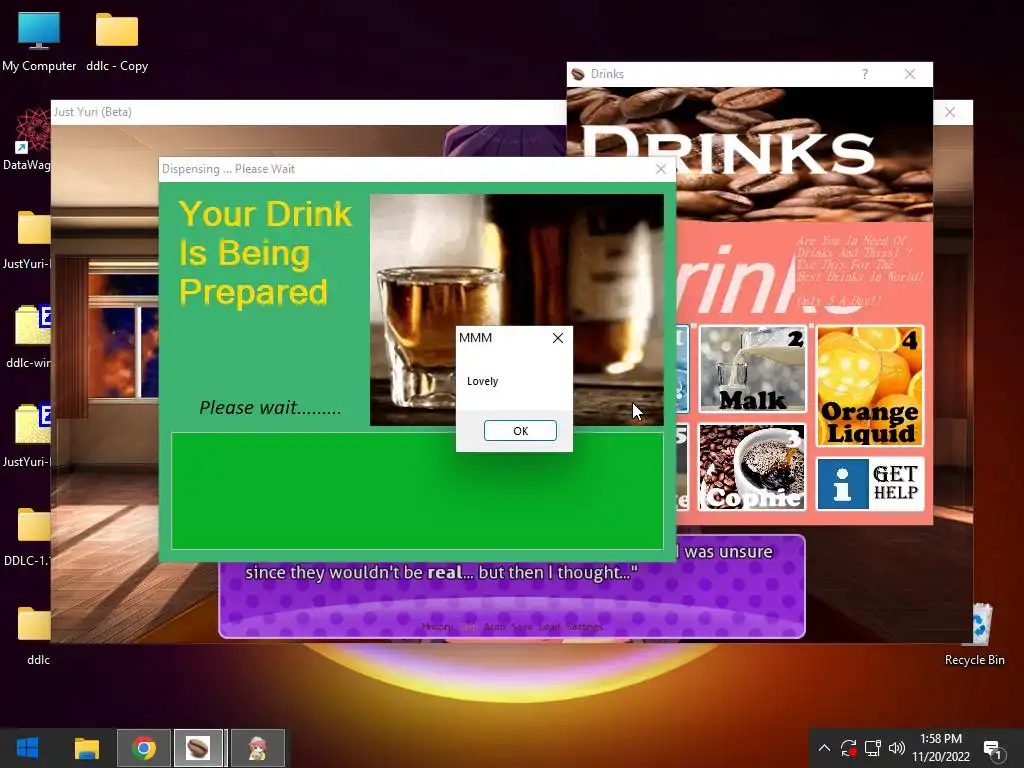Open the Get Help info tile
Screen dimensions: 1024x768
coord(870,484)
